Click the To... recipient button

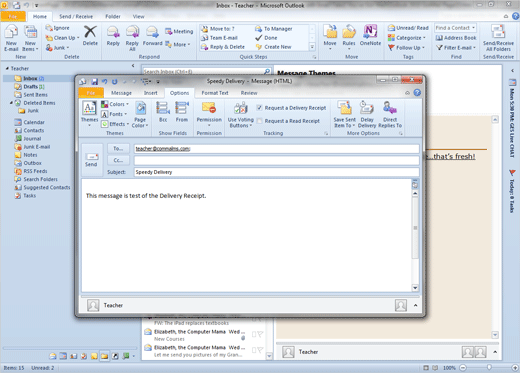tap(118, 148)
